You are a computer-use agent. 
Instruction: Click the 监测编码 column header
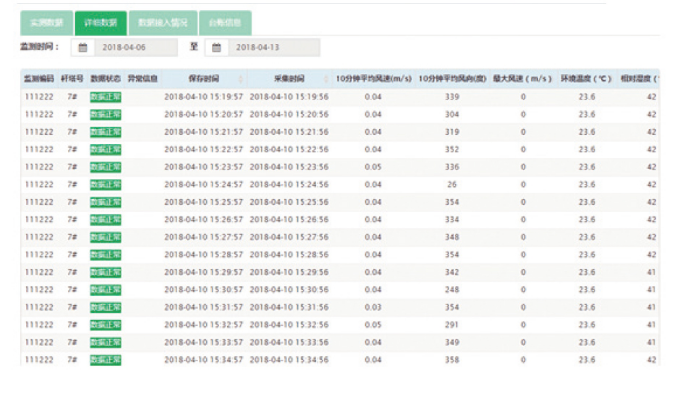coord(37,78)
